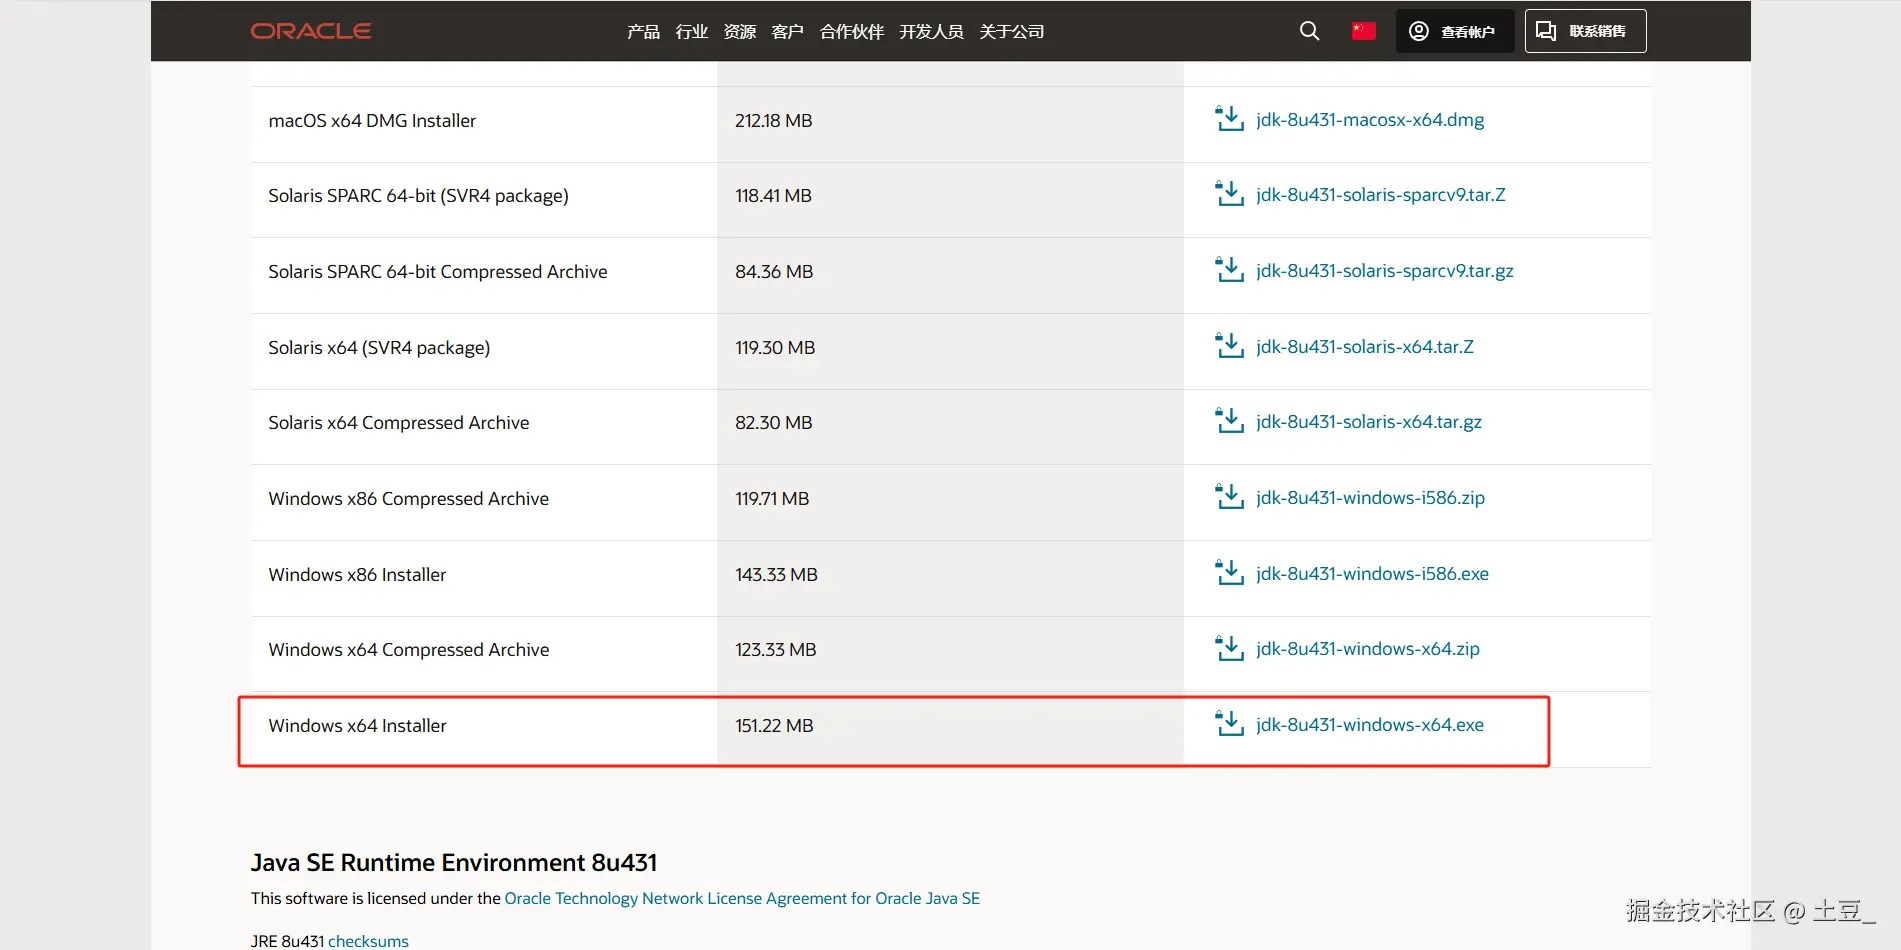Screen dimensions: 1901x950
Task: Open the 开发人员 menu
Action: [931, 31]
